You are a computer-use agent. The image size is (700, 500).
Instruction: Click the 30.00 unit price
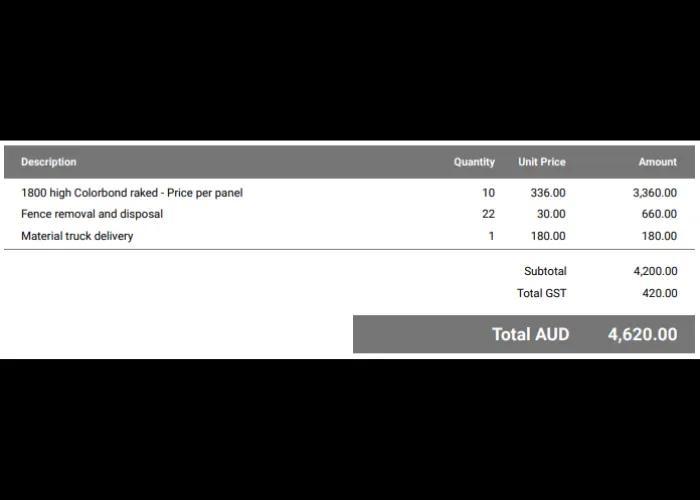551,214
